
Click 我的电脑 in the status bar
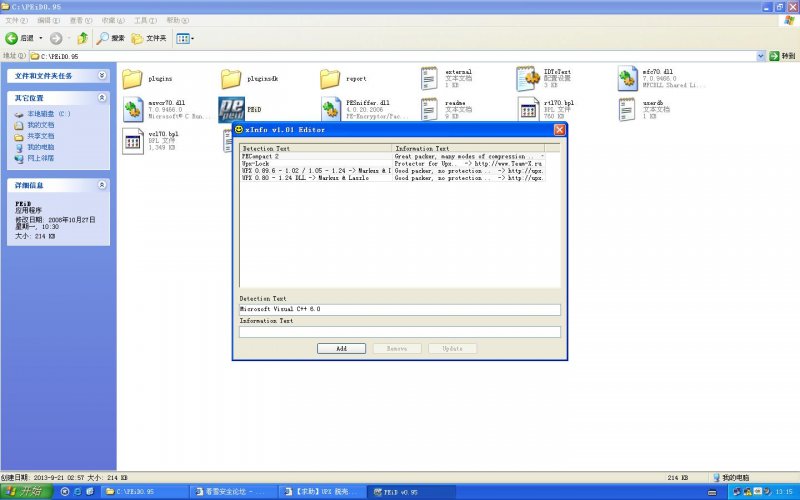tap(731, 478)
